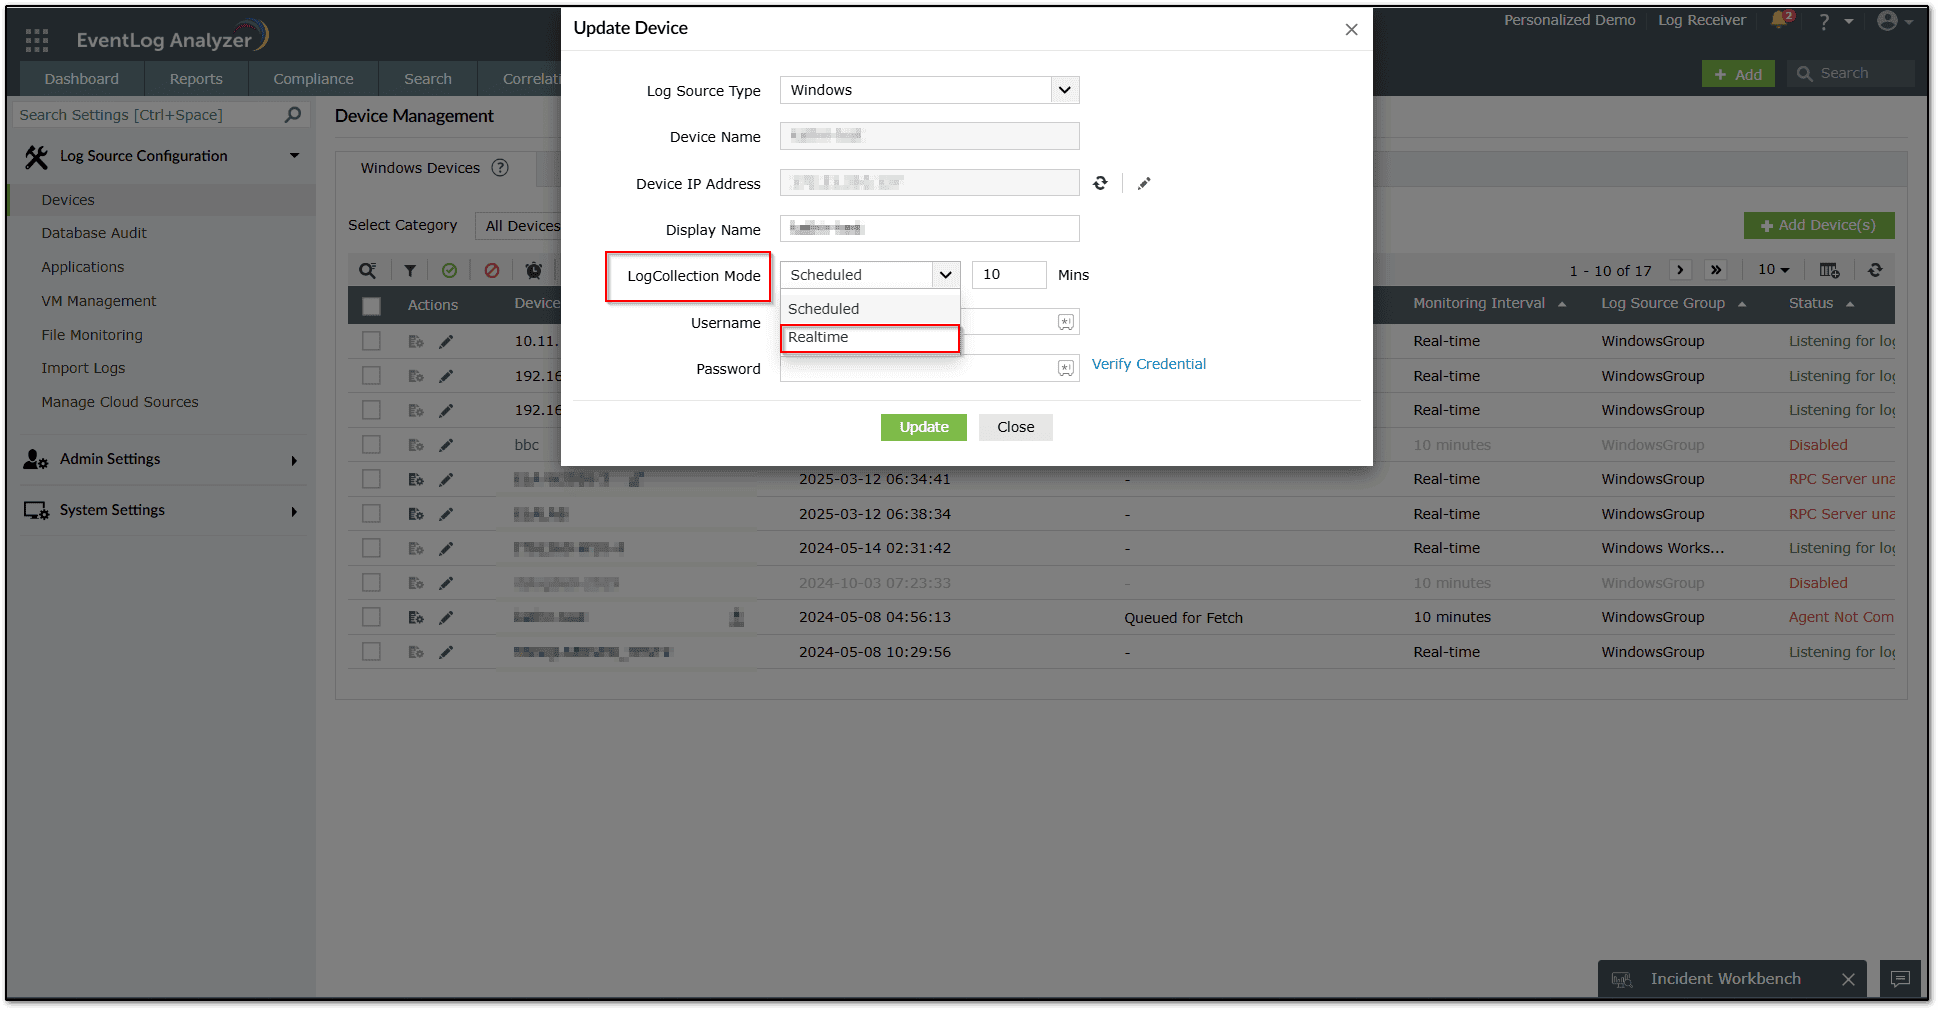Click the Windows Devices help icon
This screenshot has width=1938, height=1010.
coord(500,168)
